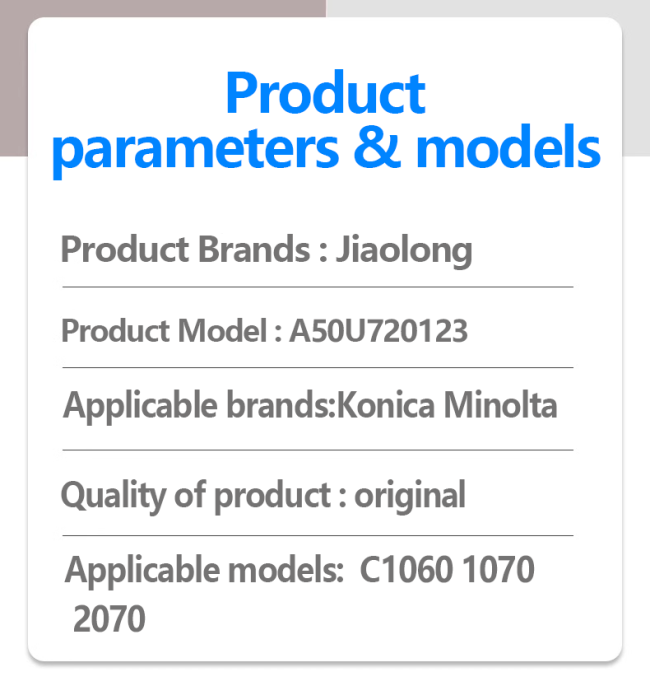This screenshot has height=700, width=650.
Task: Click the "parameters" word in the blue title
Action: [196, 150]
